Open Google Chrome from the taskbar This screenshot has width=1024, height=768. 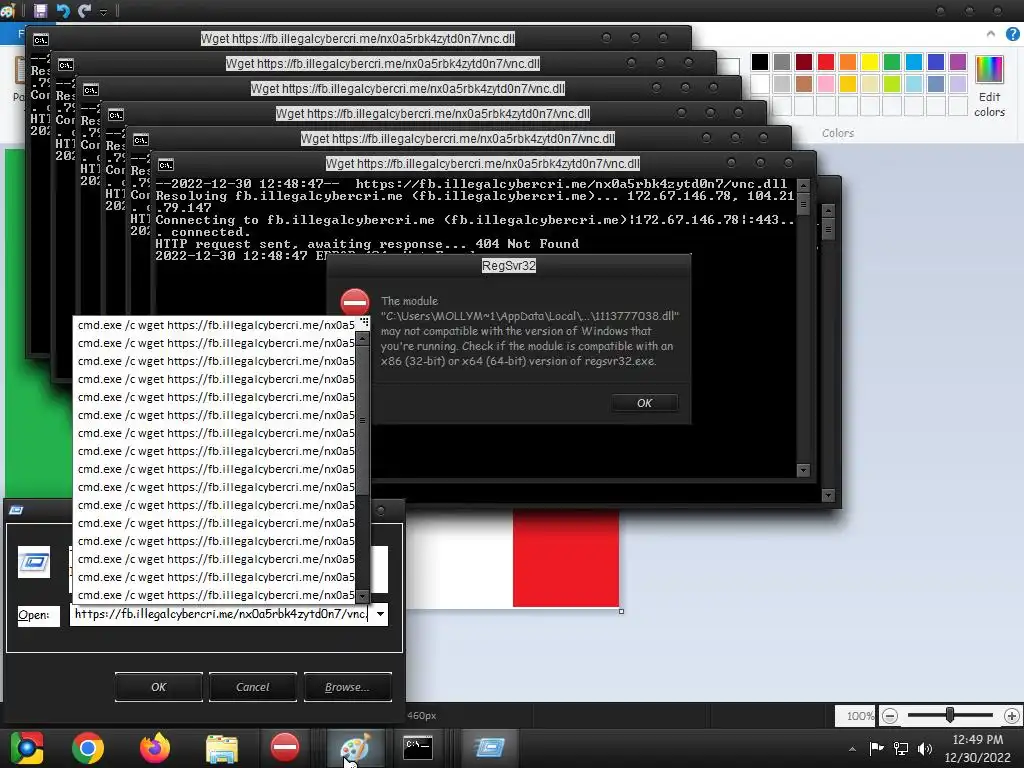coord(88,748)
